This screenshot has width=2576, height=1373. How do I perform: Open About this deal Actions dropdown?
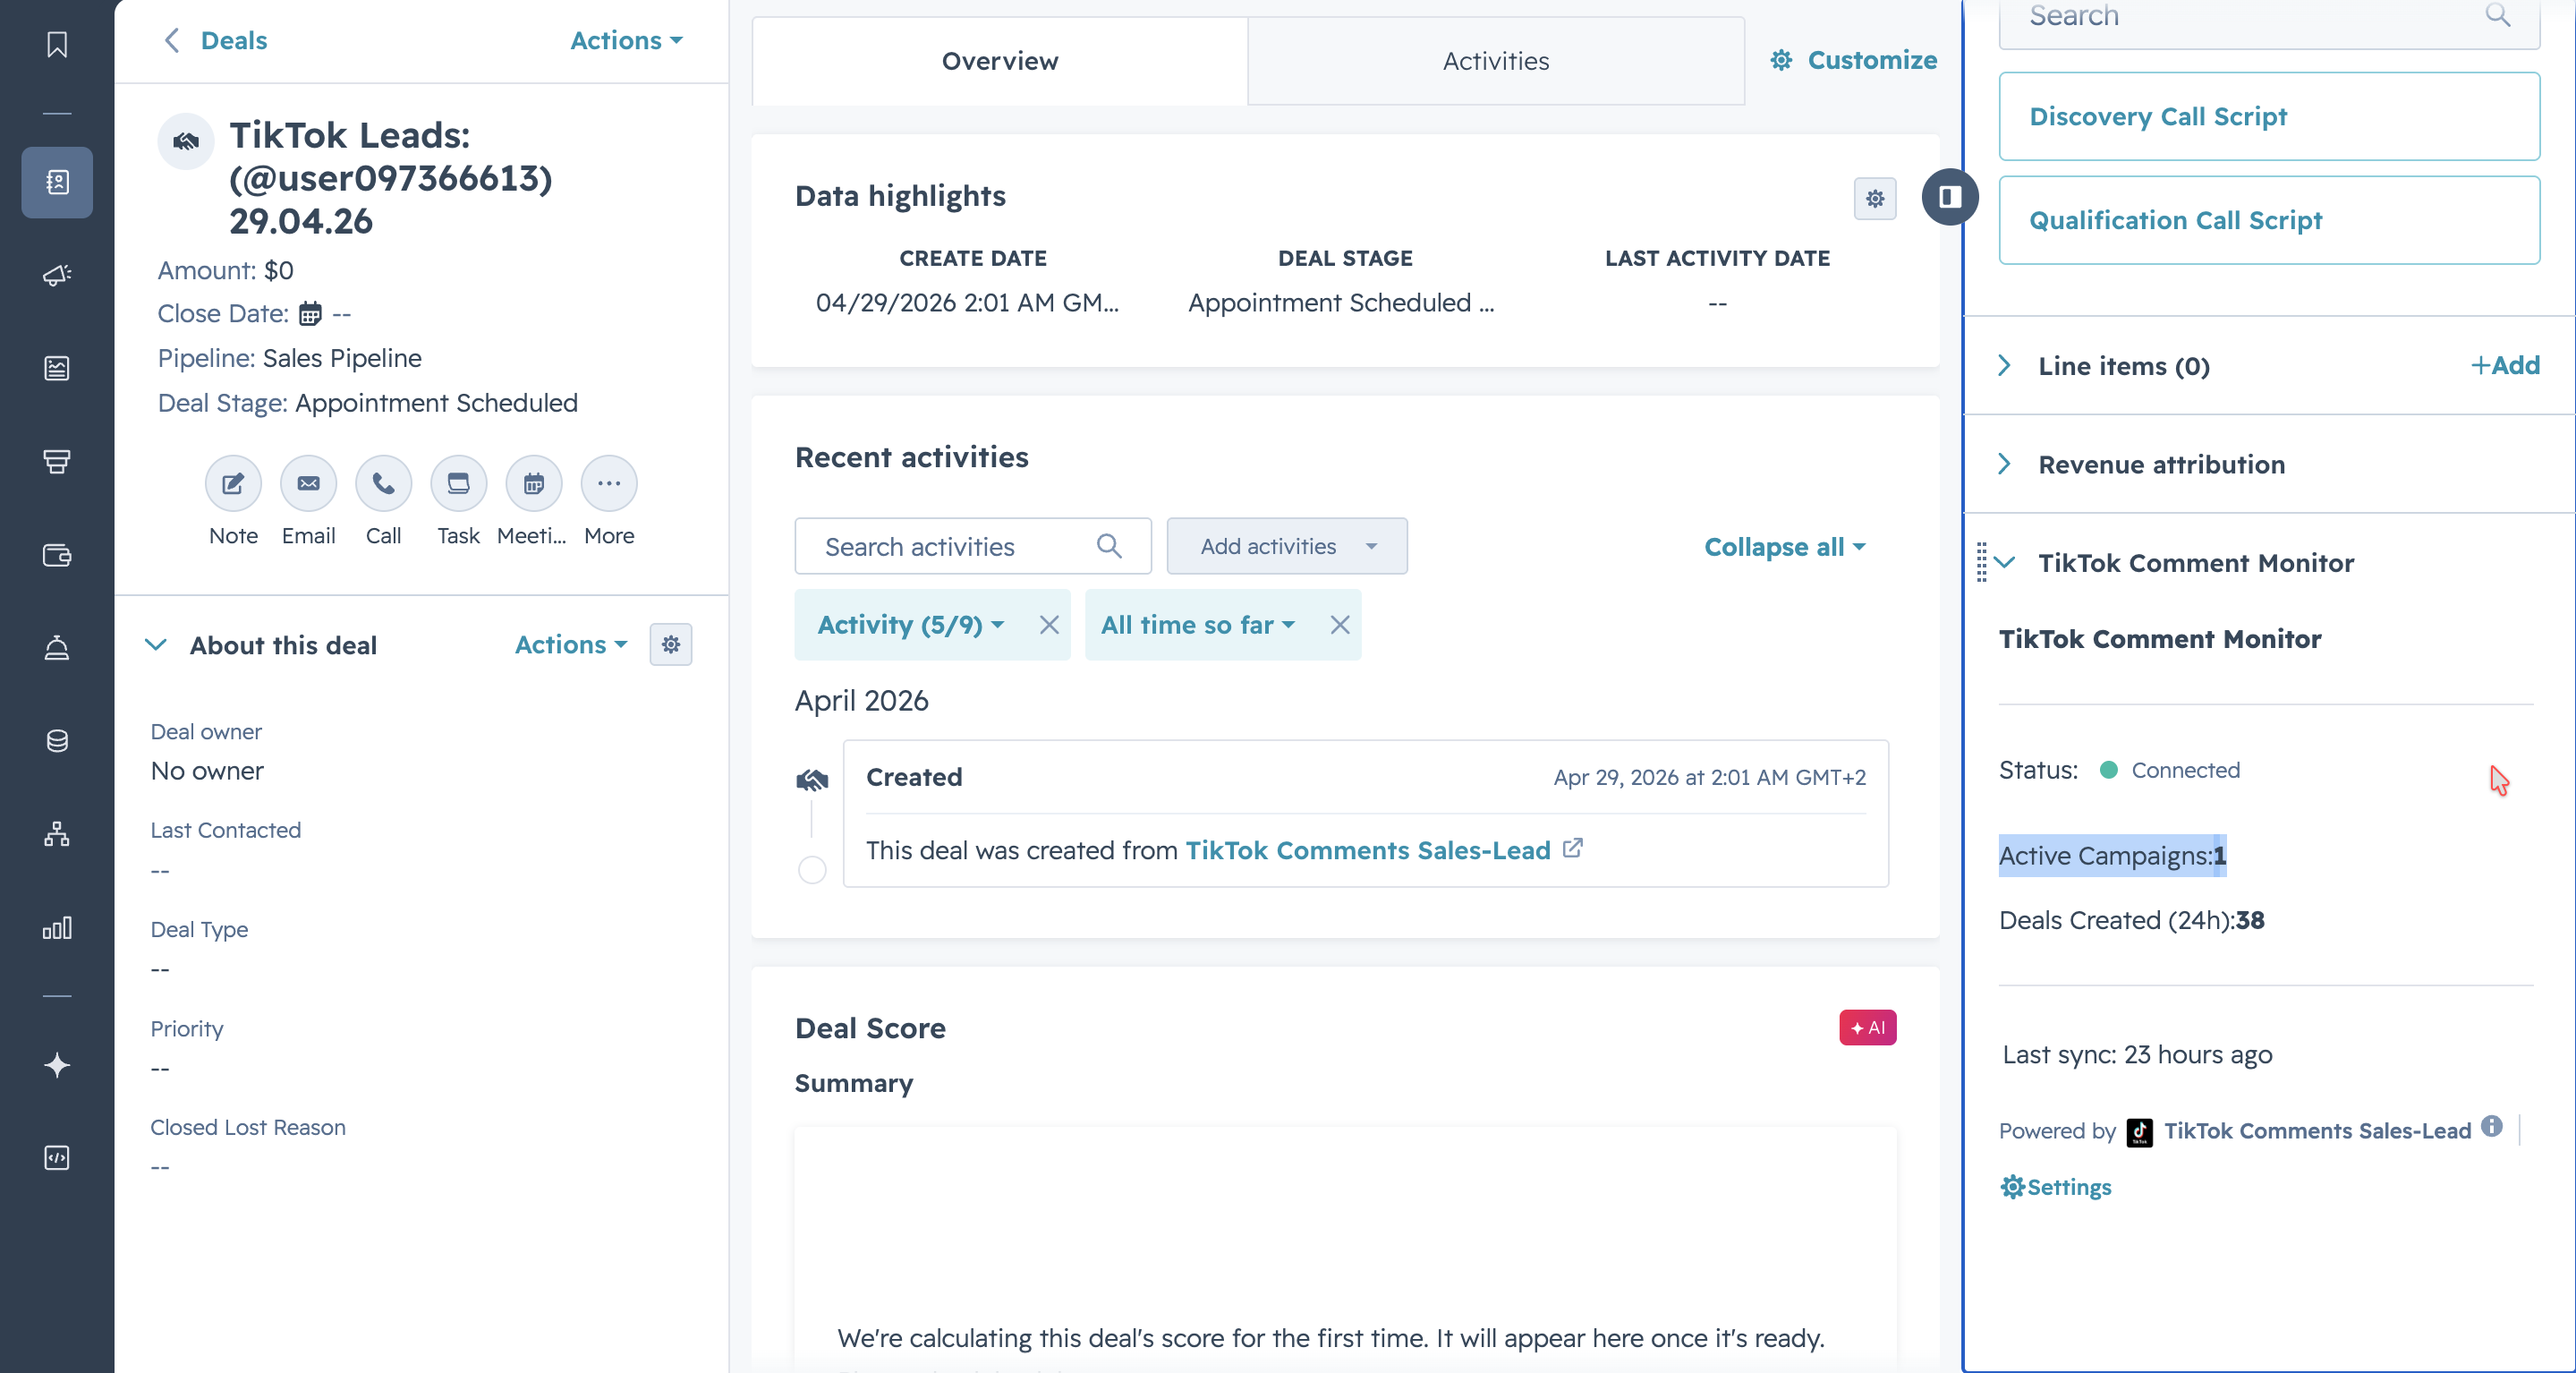(x=571, y=645)
